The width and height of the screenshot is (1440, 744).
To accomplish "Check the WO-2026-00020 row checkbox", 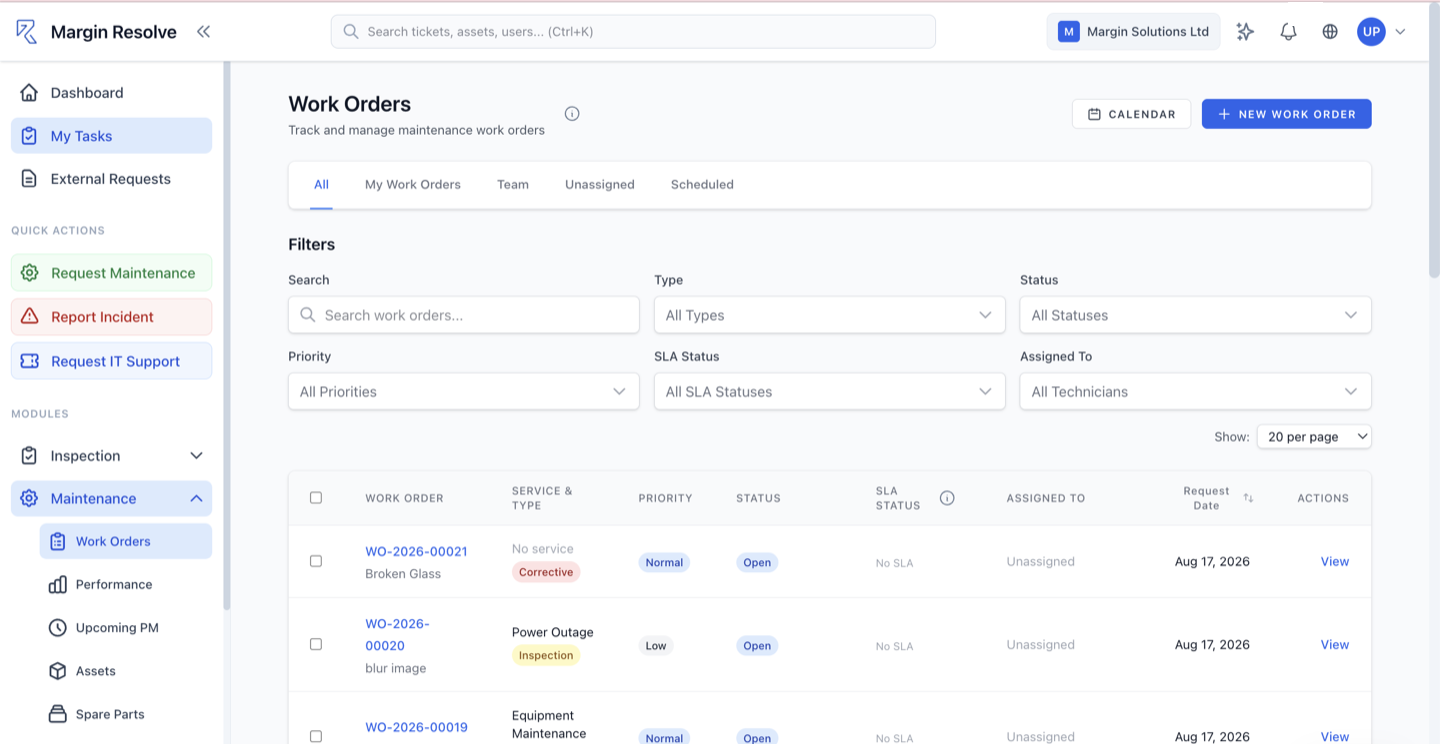I will point(316,644).
